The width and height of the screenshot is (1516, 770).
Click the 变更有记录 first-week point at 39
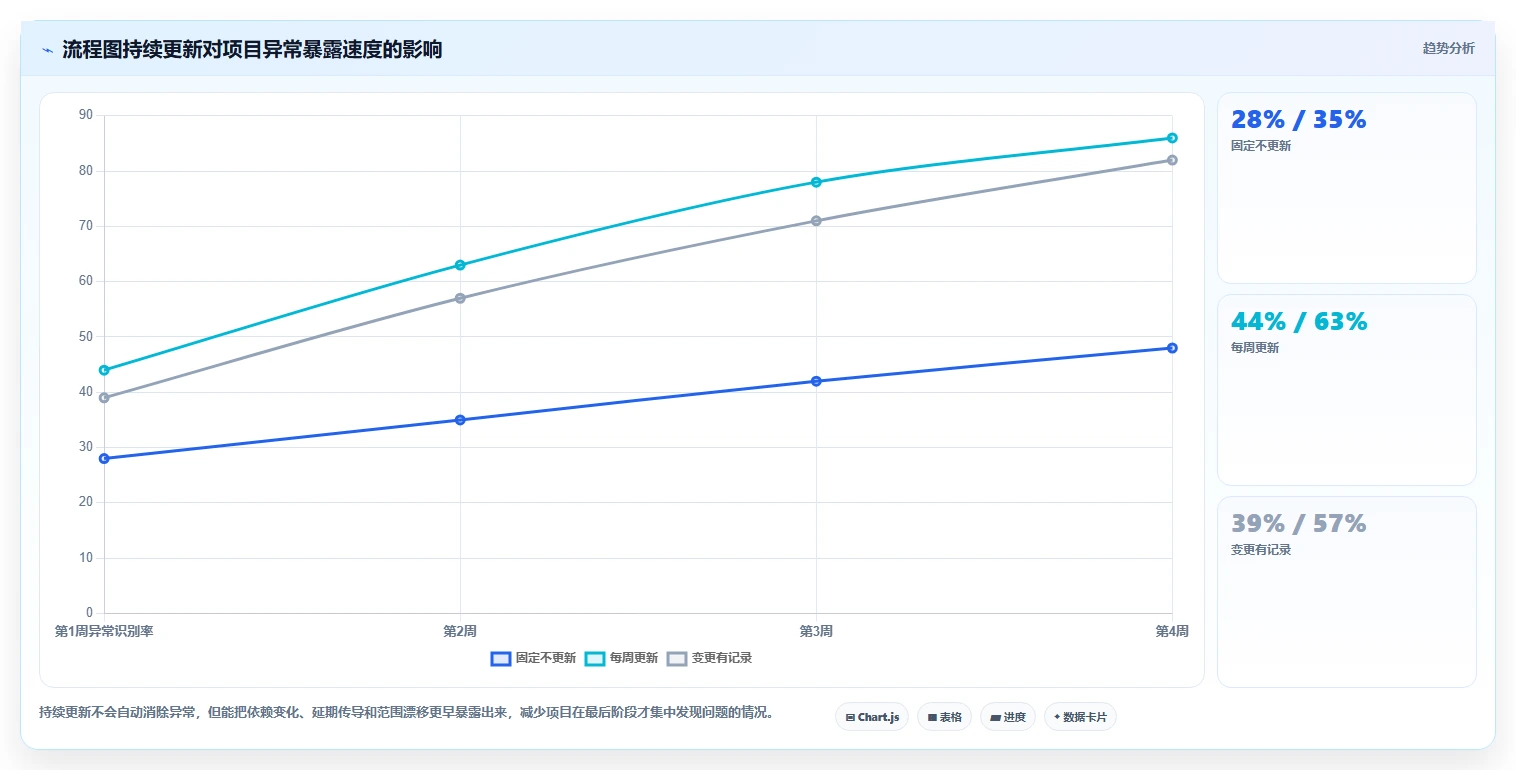(104, 398)
